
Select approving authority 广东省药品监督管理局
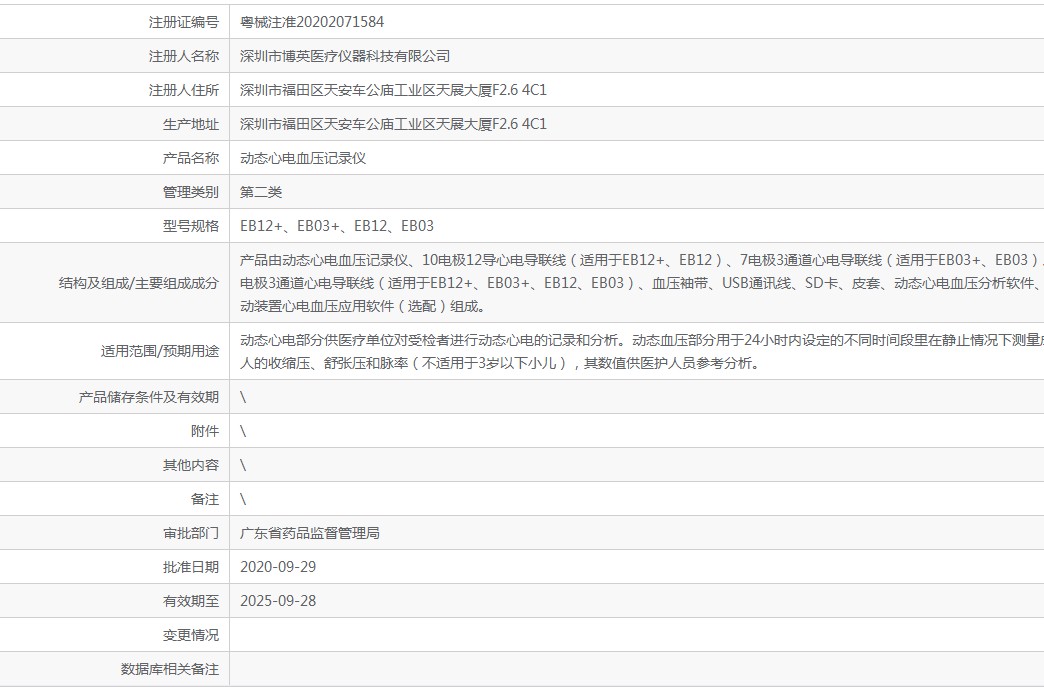(x=310, y=533)
